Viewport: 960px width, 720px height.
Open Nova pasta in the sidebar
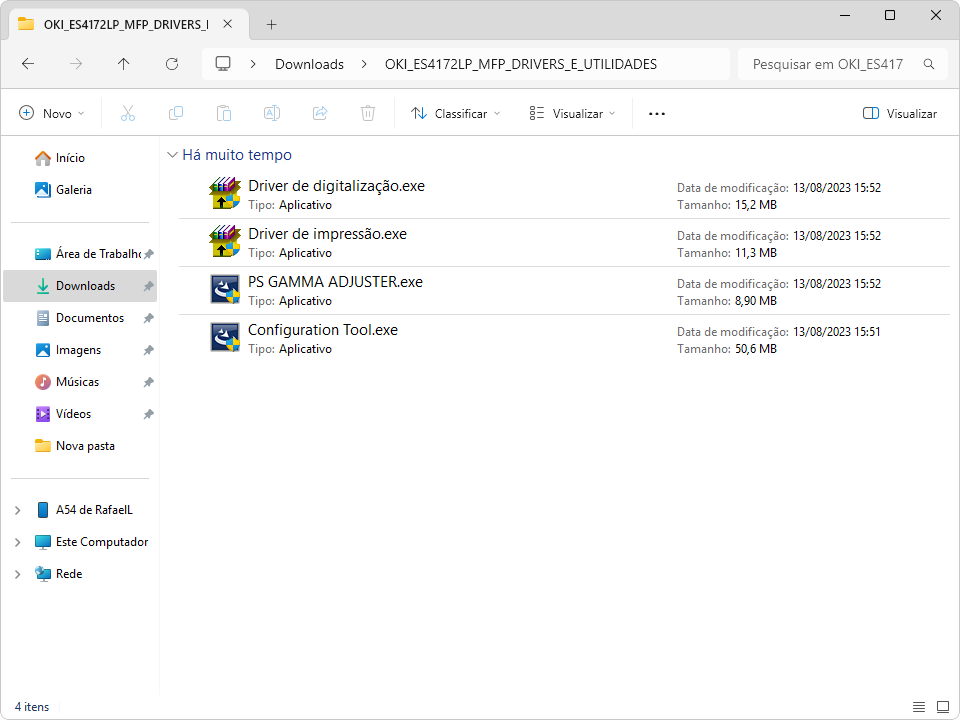click(x=80, y=446)
